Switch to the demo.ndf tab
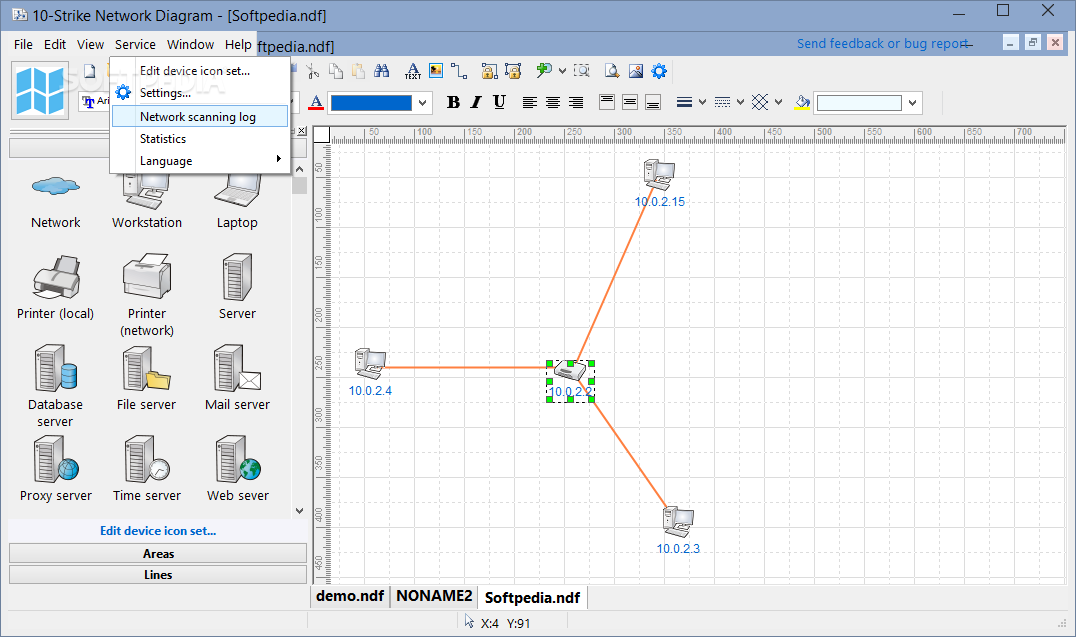The height and width of the screenshot is (637, 1076). point(350,596)
